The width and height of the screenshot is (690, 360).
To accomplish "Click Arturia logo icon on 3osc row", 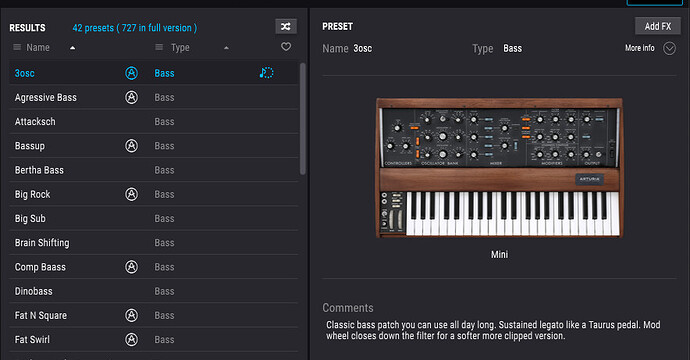I will 131,73.
